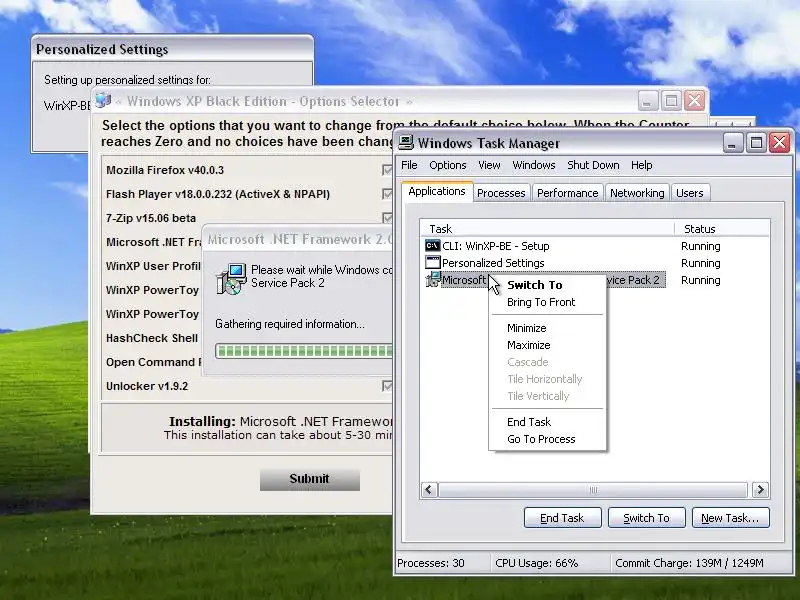The image size is (800, 600).
Task: Click the left arrow of horizontal scrollbar
Action: pyautogui.click(x=429, y=490)
